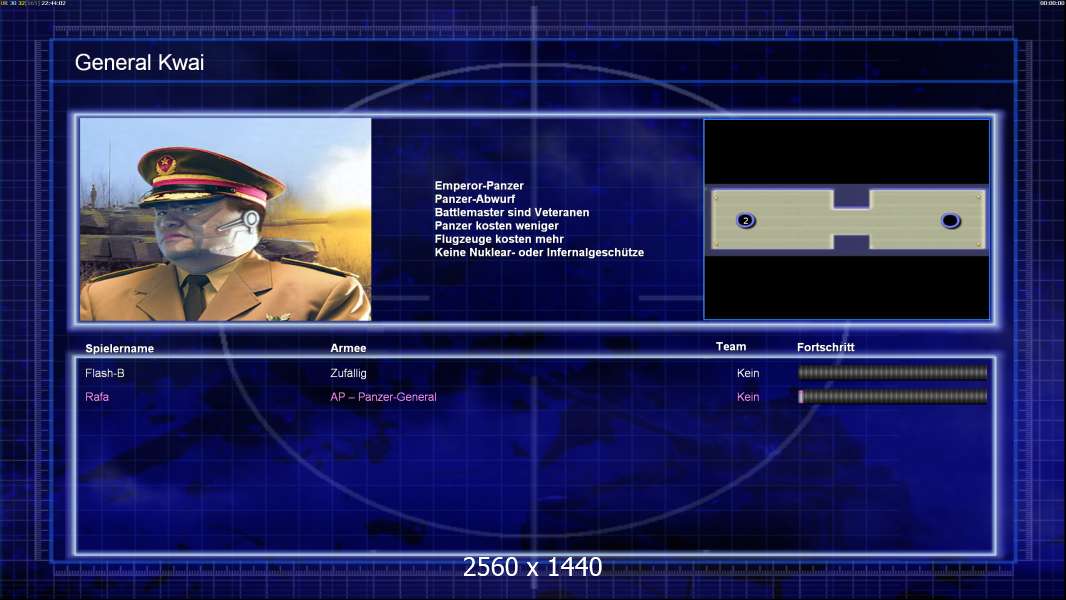This screenshot has height=600, width=1066.
Task: Click the Team column header
Action: coord(731,347)
